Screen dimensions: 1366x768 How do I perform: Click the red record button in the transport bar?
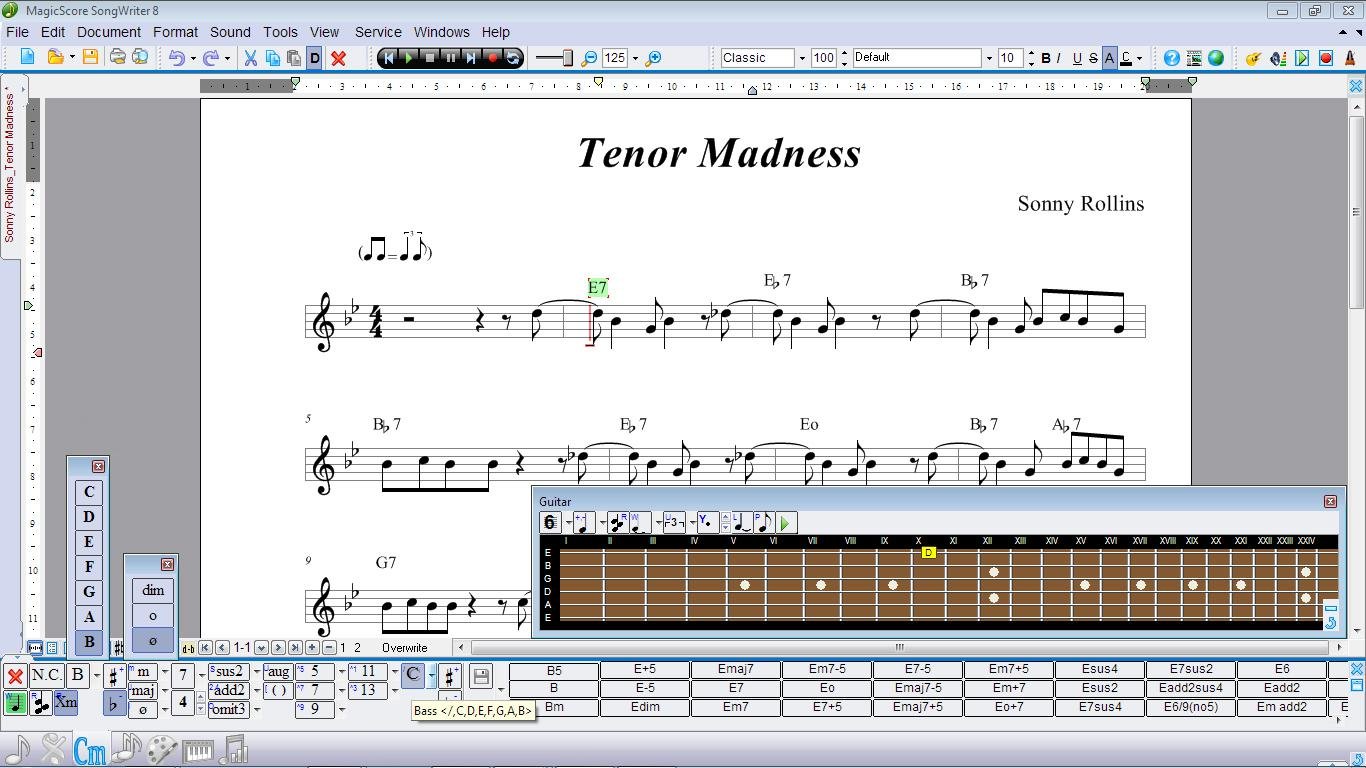pyautogui.click(x=492, y=58)
